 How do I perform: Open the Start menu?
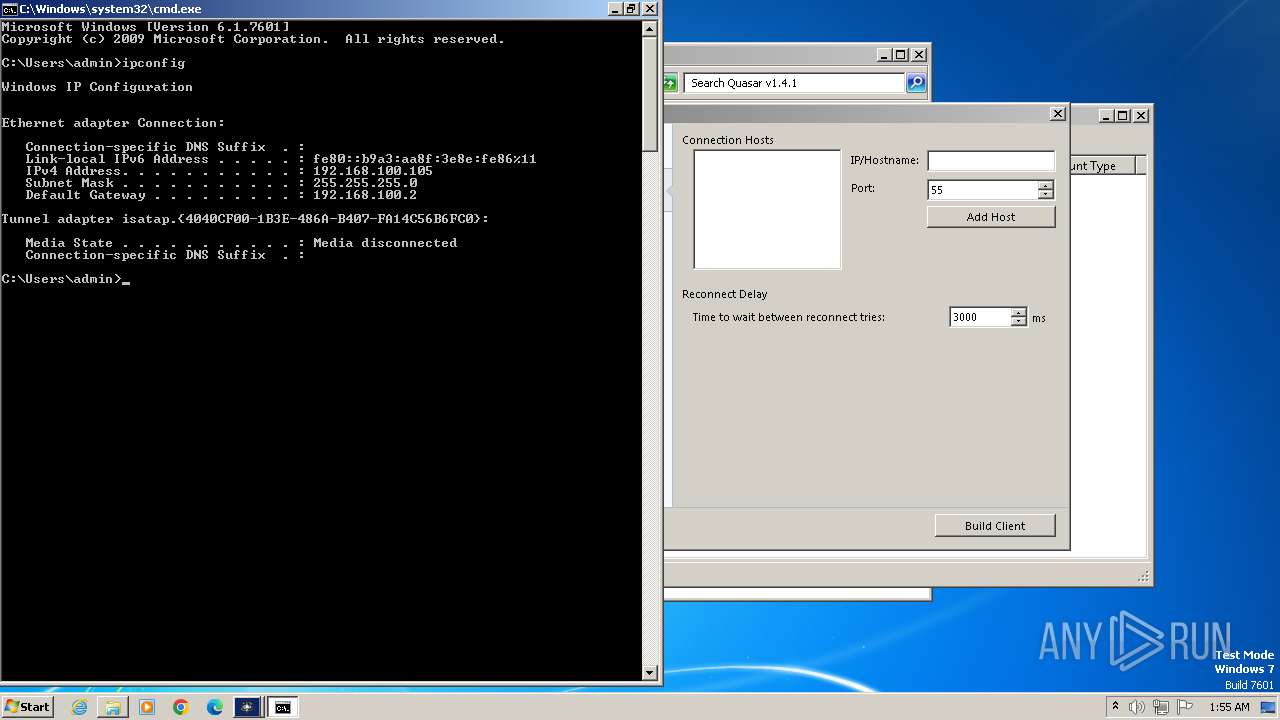(x=28, y=707)
